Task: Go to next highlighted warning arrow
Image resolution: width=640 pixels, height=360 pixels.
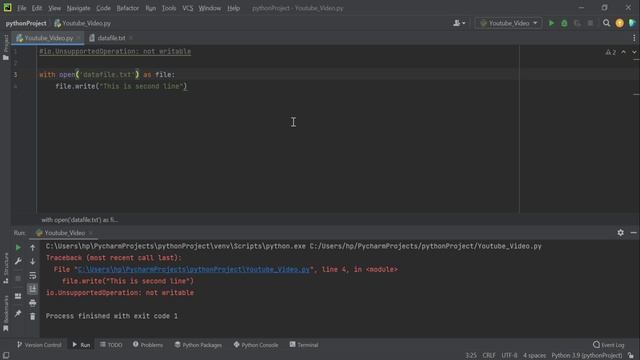Action: point(634,52)
